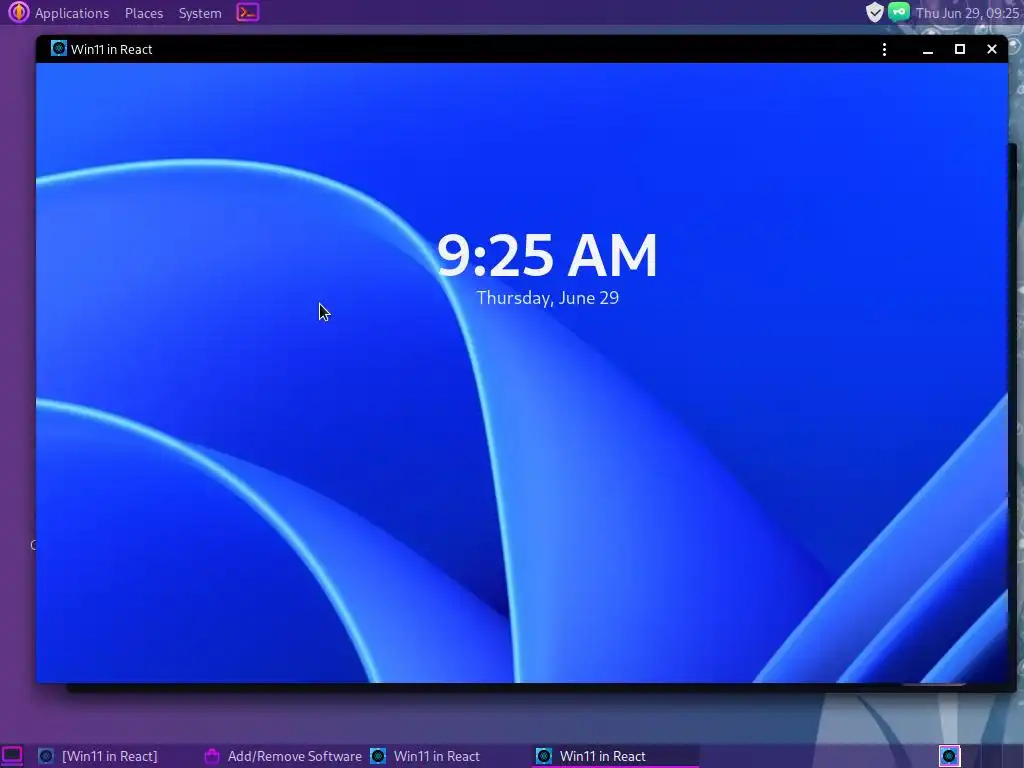Switch to Add/Remove Software taskbar entry
This screenshot has height=768, width=1024.
coord(283,756)
